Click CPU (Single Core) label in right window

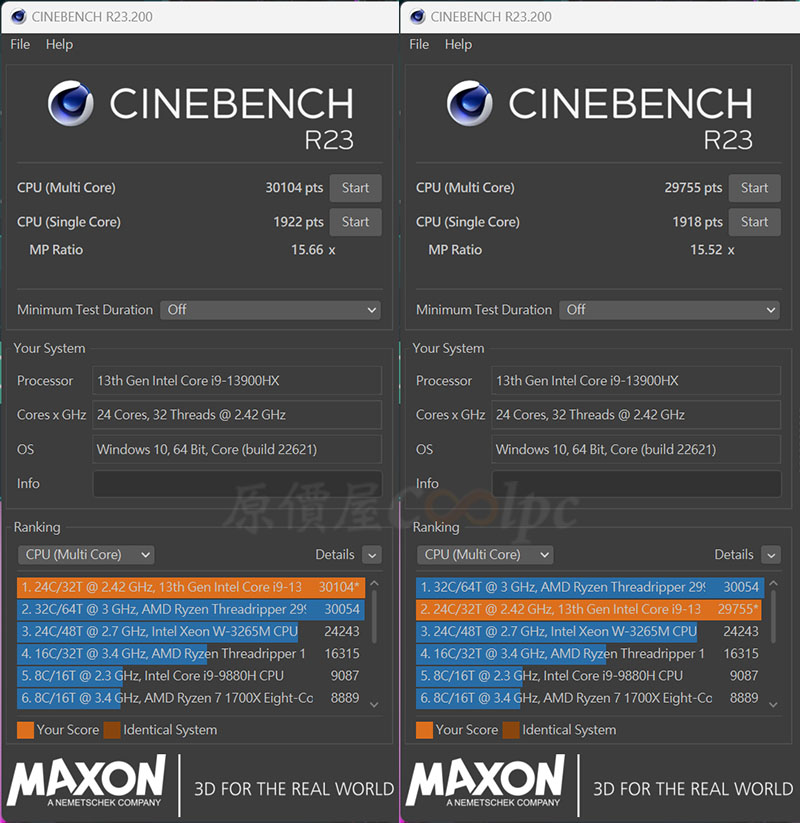(468, 222)
